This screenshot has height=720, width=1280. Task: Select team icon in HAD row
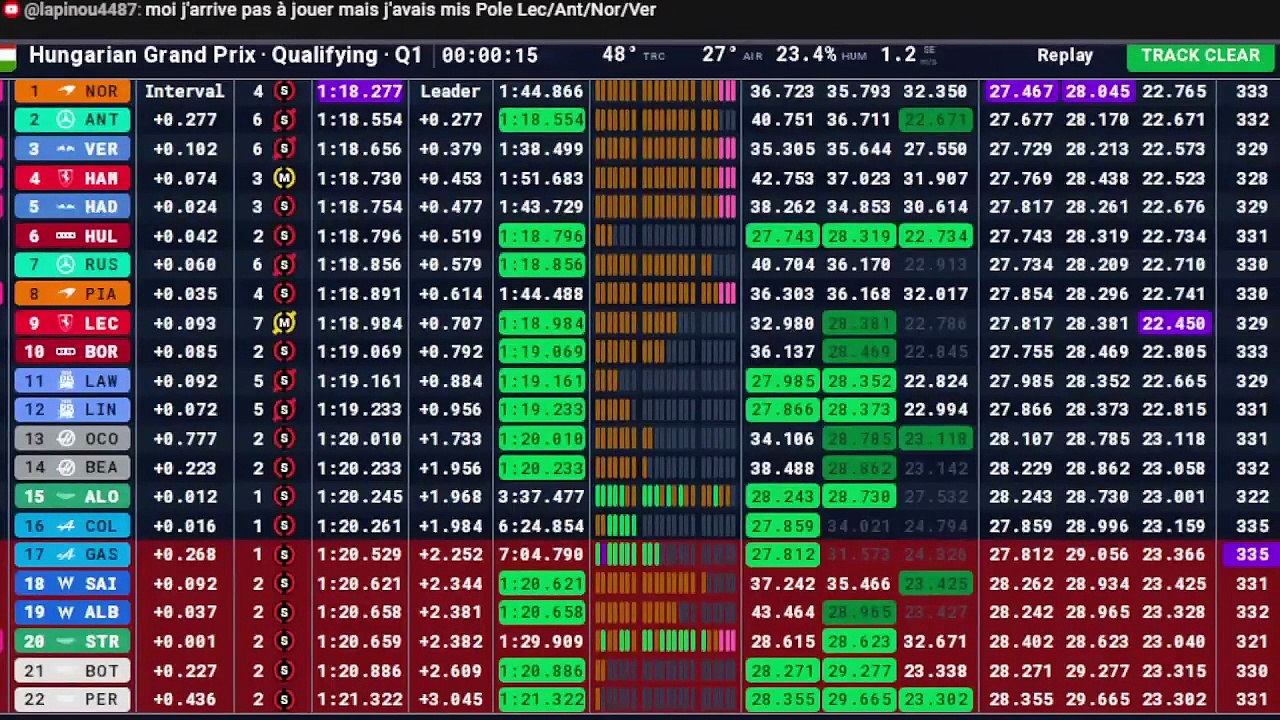click(x=66, y=207)
